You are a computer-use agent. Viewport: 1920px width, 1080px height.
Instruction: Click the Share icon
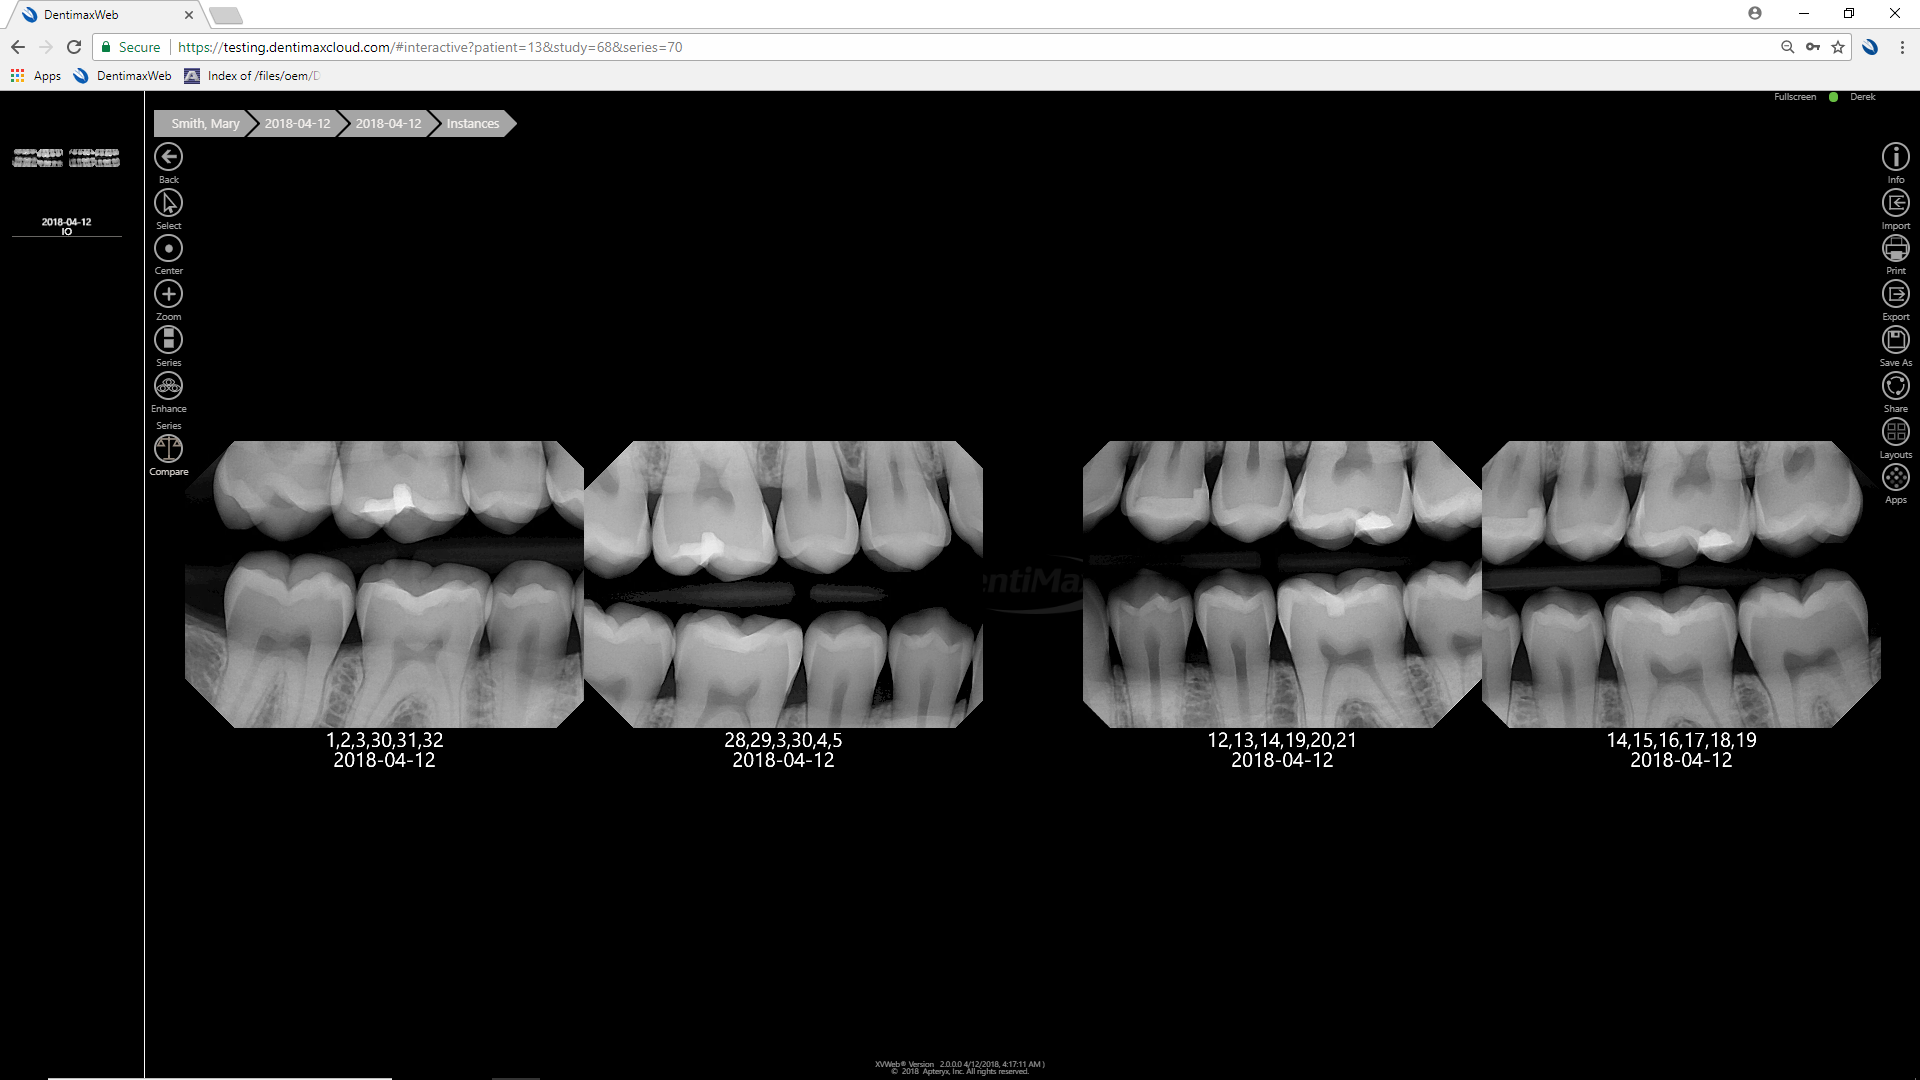pos(1895,386)
